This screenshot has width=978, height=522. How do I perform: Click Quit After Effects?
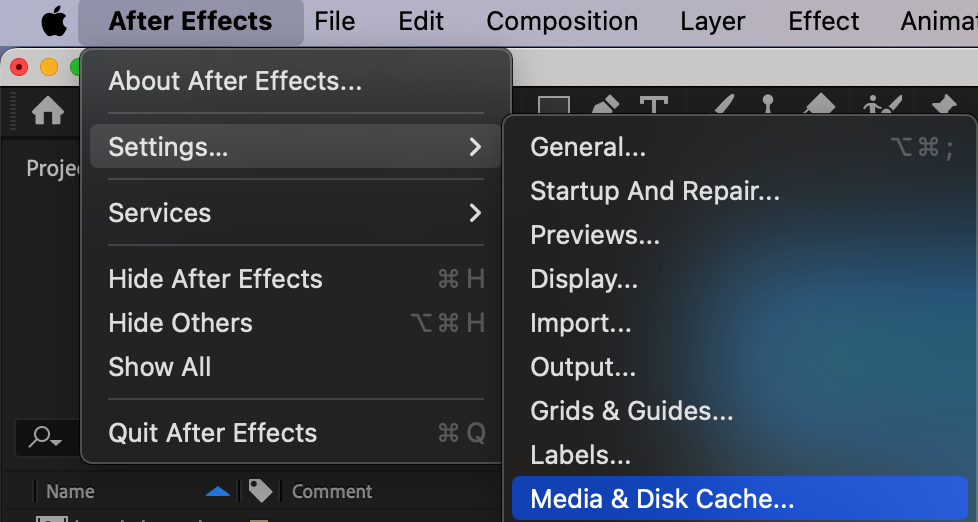pyautogui.click(x=212, y=433)
